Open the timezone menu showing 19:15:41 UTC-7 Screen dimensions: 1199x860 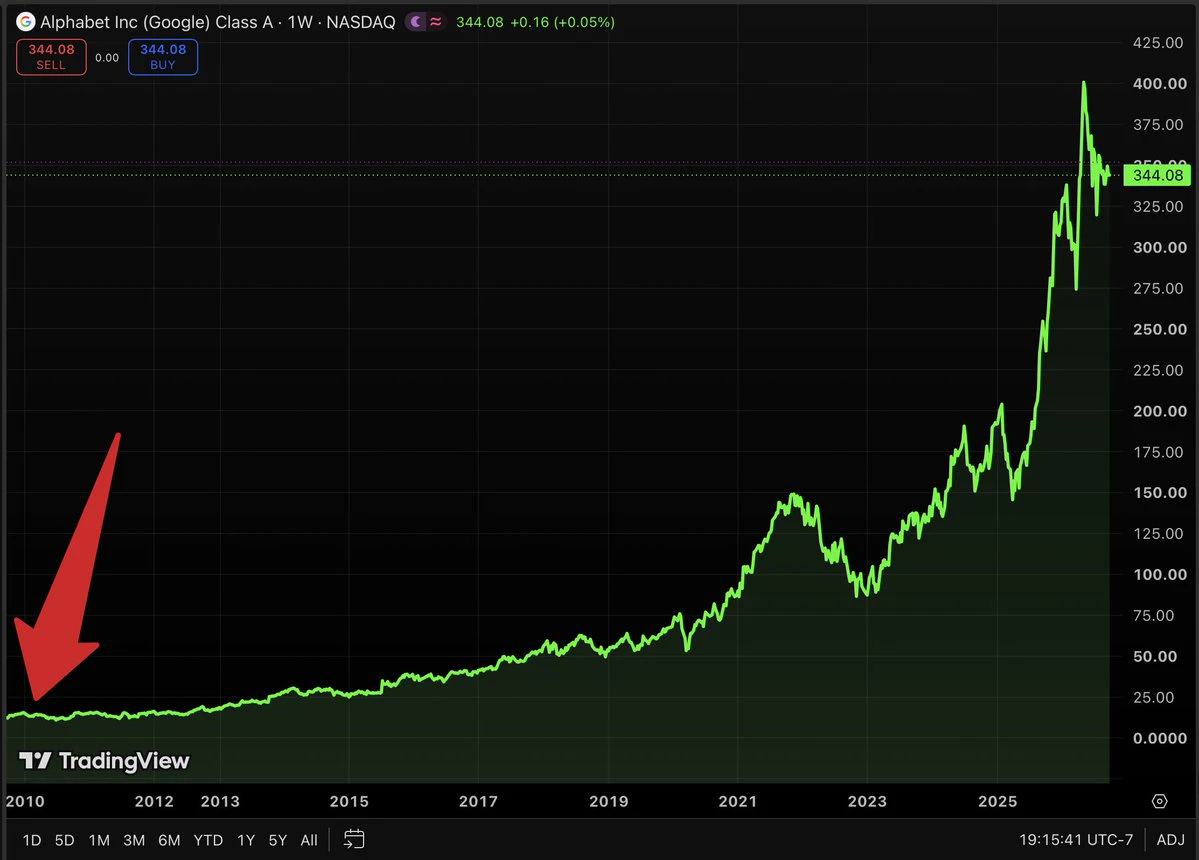point(1076,839)
